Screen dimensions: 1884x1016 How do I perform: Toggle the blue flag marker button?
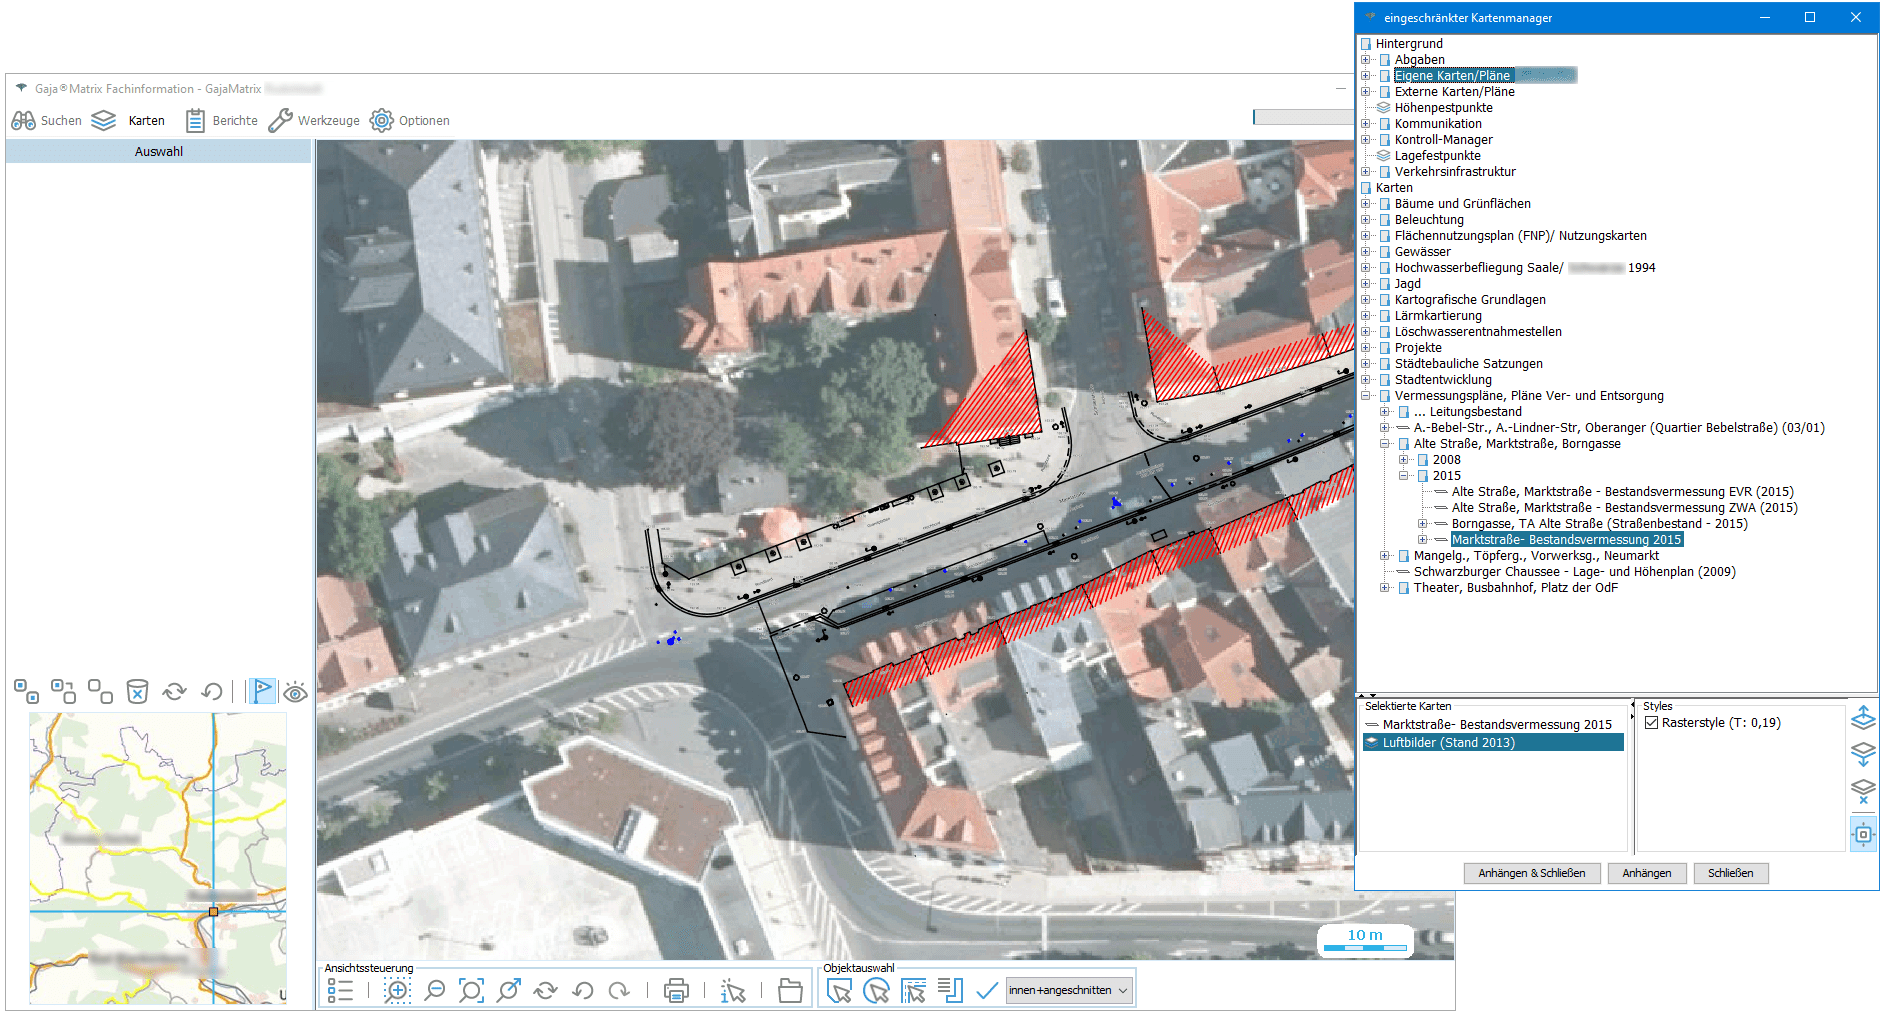tap(262, 690)
